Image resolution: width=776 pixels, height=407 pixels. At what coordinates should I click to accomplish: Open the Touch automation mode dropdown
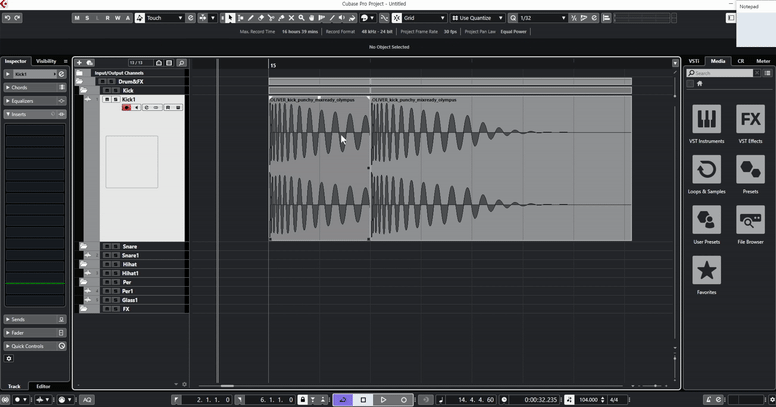click(x=165, y=18)
